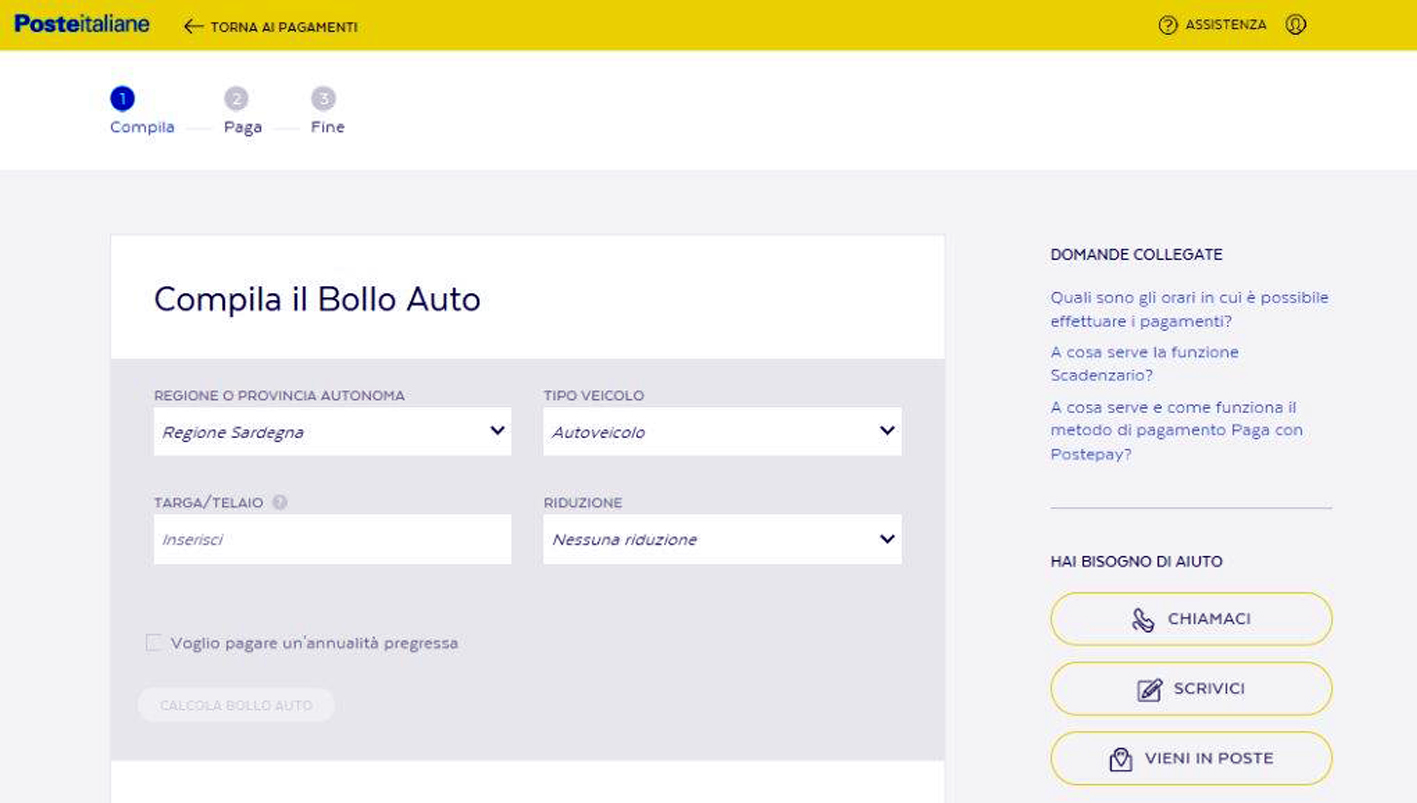Expand the Tipo Veicolo dropdown
Image resolution: width=1417 pixels, height=803 pixels.
click(721, 432)
